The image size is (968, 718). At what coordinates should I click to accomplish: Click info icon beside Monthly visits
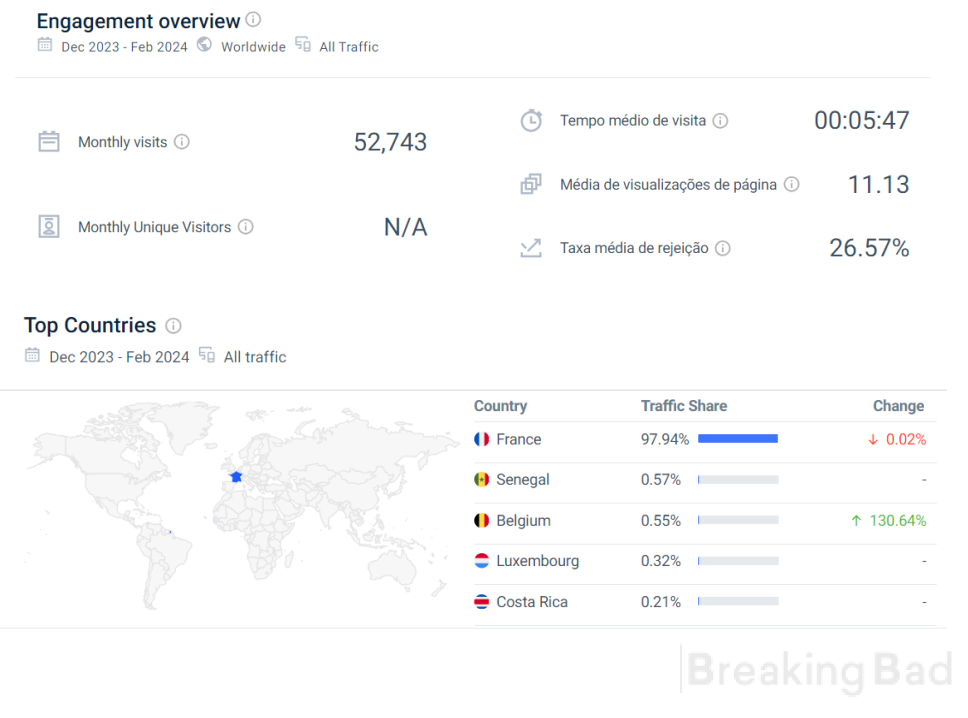(x=182, y=142)
